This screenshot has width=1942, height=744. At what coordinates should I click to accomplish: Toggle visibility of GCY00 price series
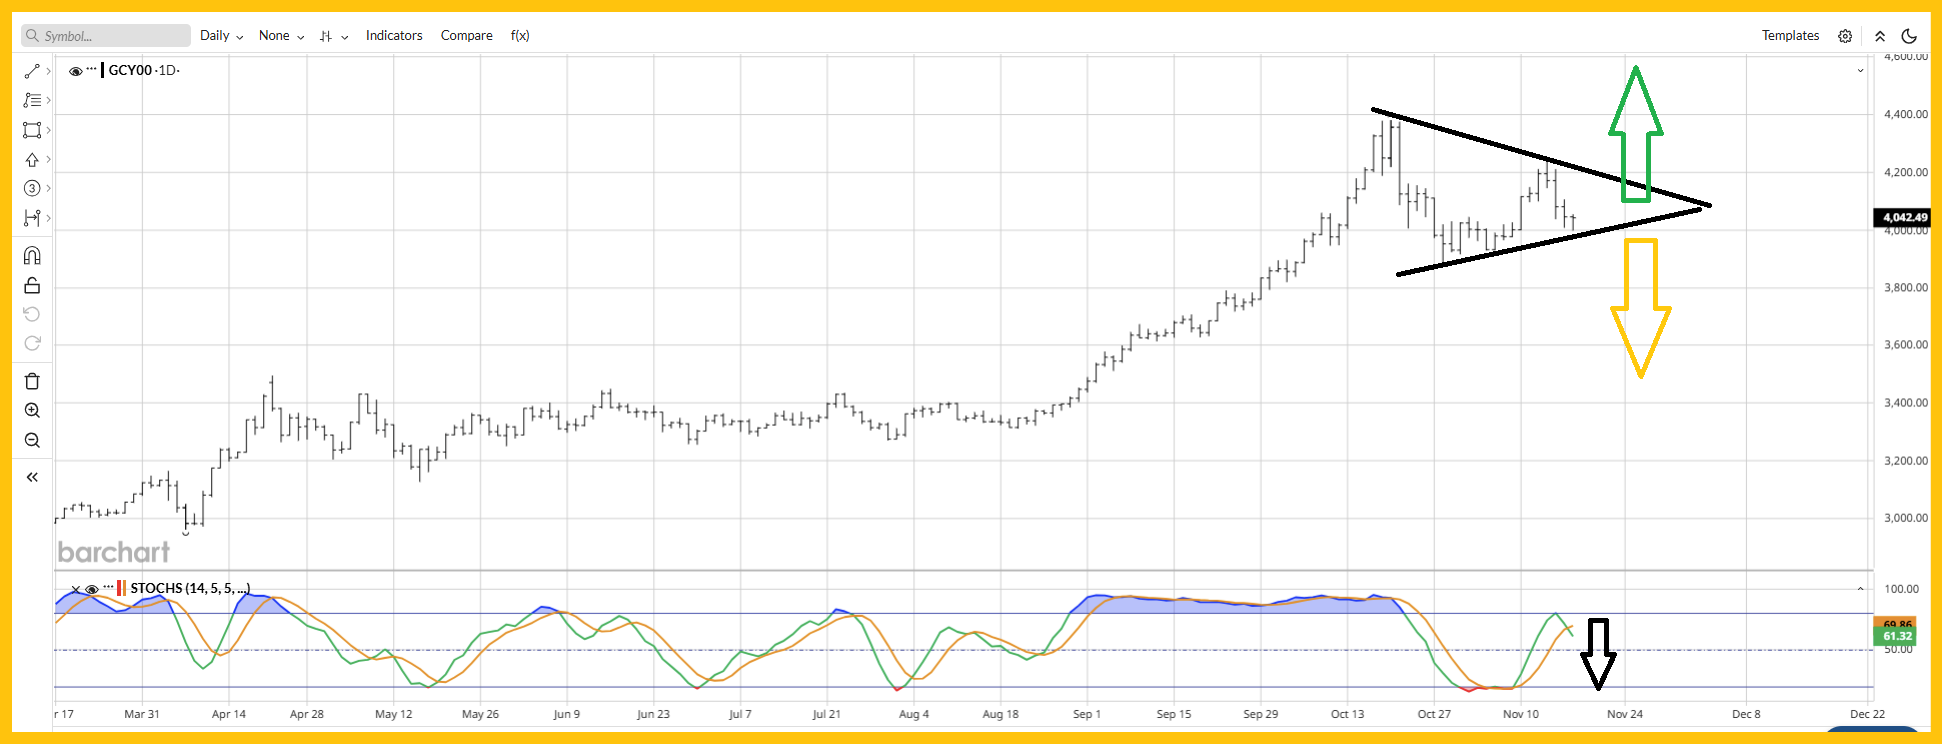(75, 71)
